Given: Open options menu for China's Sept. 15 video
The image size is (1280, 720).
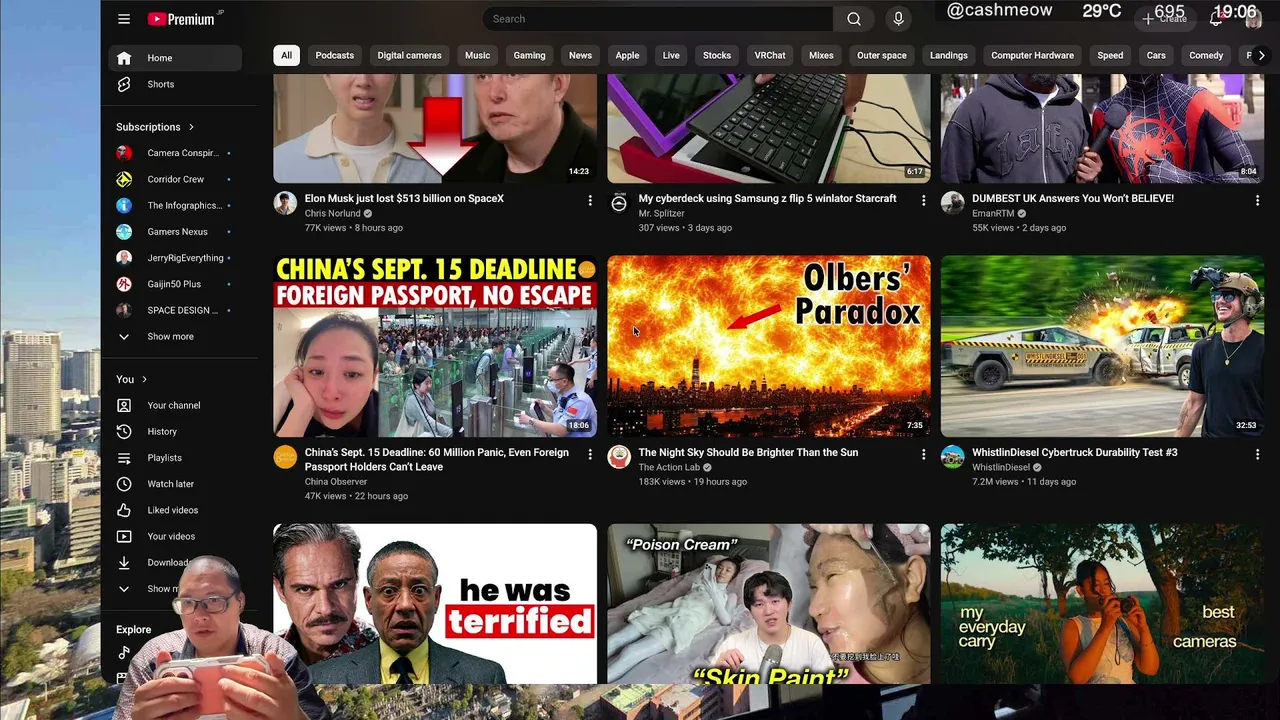Looking at the screenshot, I should [x=590, y=455].
